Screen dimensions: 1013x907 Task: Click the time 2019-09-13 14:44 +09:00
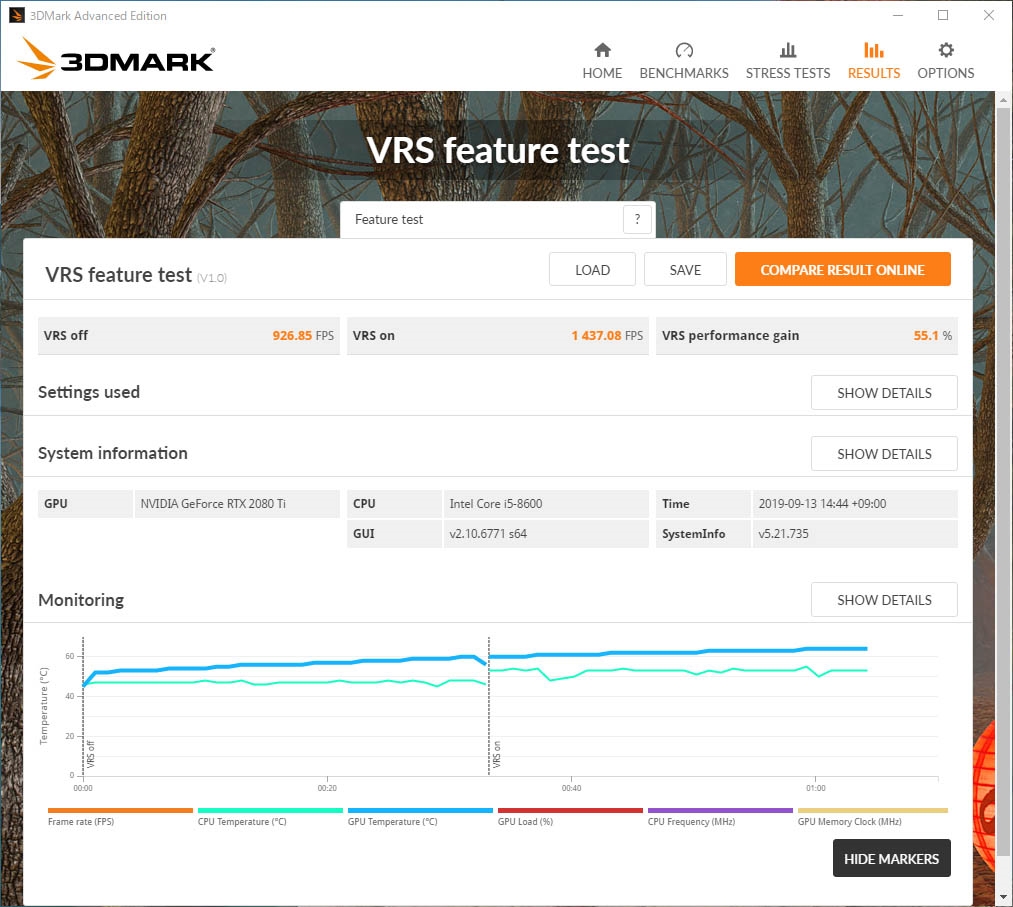click(855, 503)
